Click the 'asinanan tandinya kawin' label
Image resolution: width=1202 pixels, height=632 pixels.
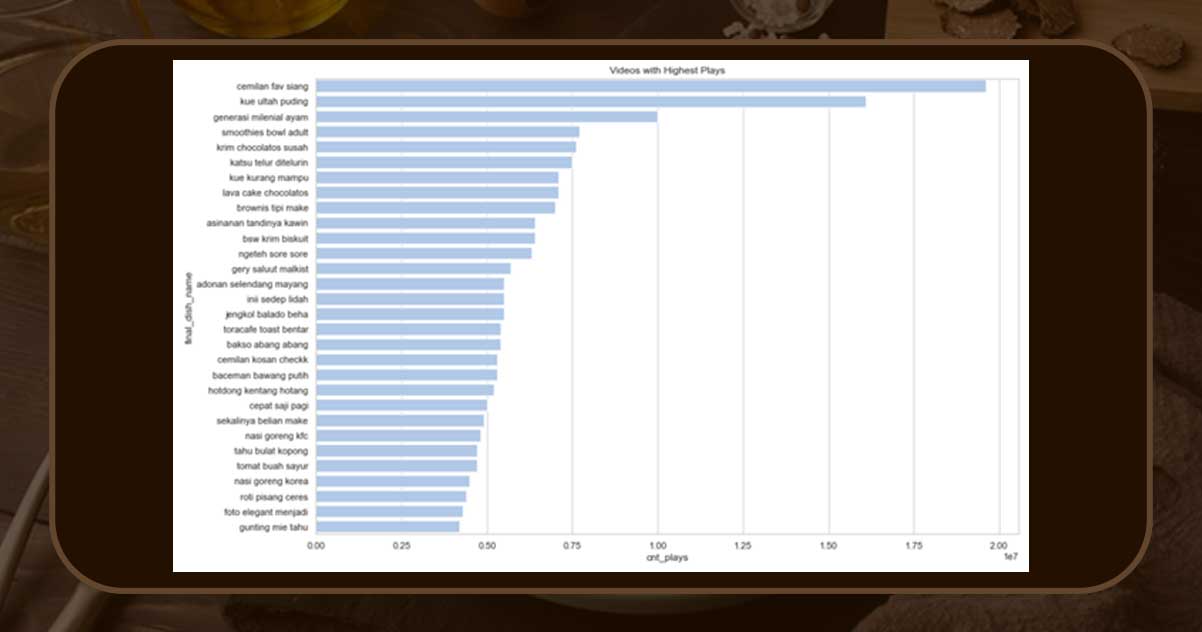(x=257, y=223)
